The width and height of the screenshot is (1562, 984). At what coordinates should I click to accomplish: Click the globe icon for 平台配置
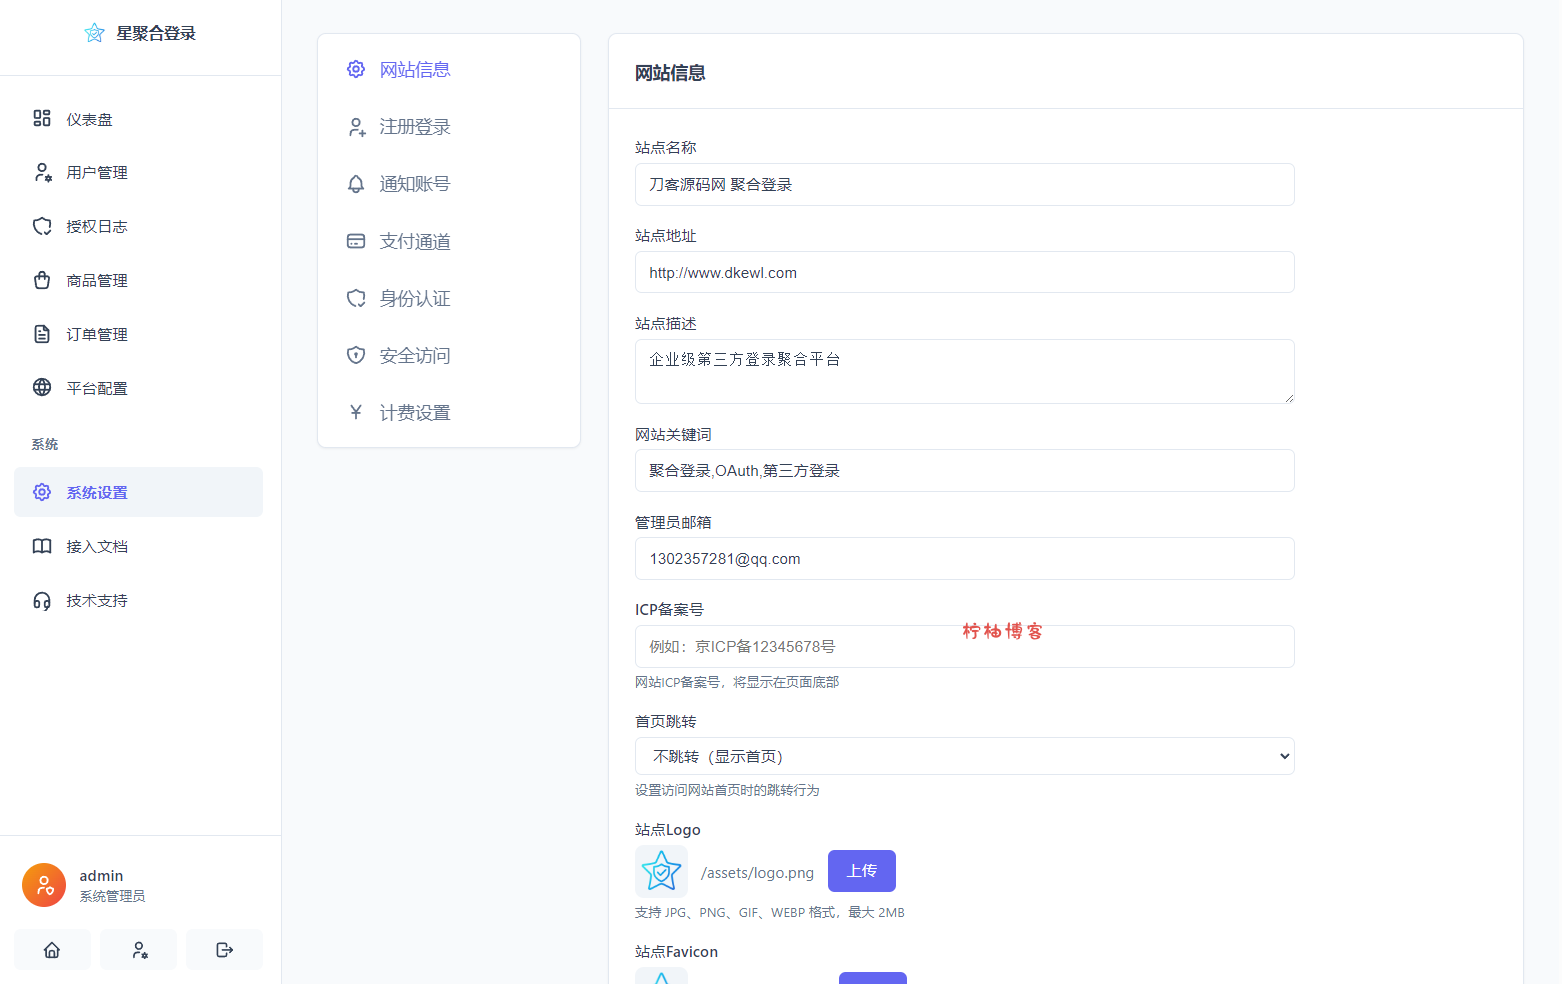42,388
